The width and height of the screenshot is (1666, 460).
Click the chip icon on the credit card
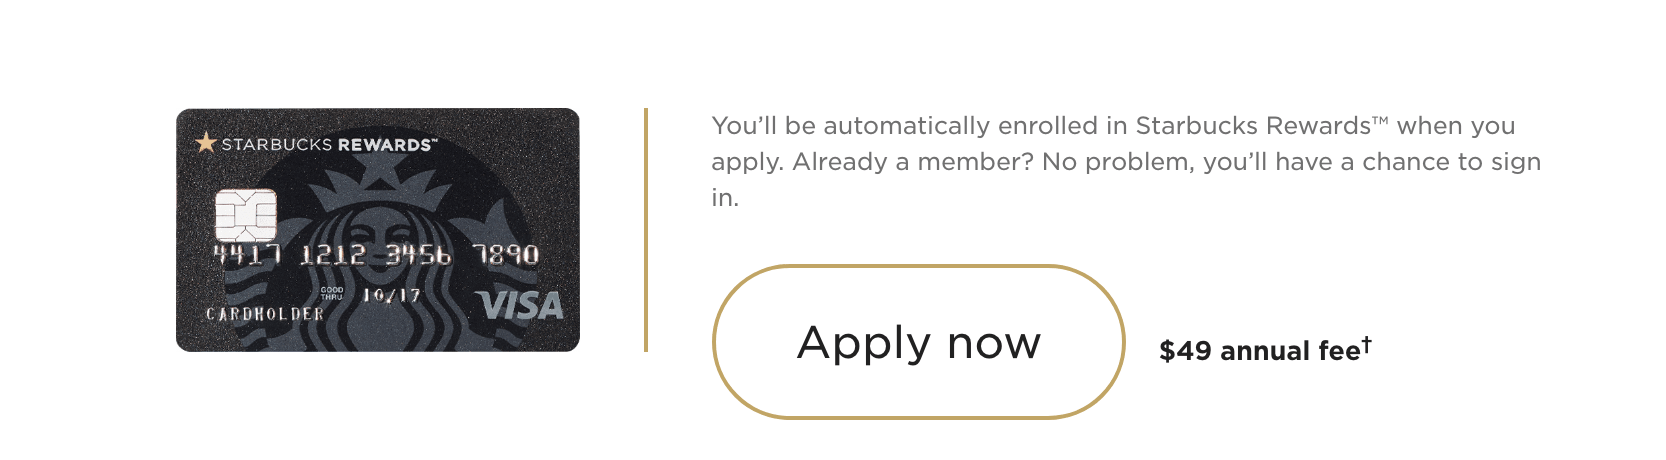point(245,213)
